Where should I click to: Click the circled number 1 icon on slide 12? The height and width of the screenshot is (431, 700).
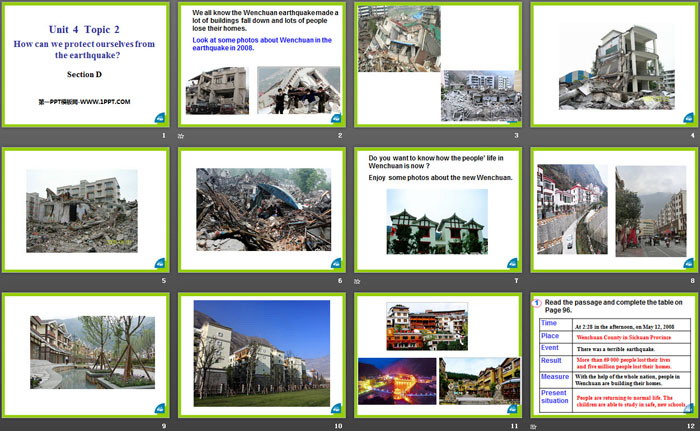click(537, 302)
